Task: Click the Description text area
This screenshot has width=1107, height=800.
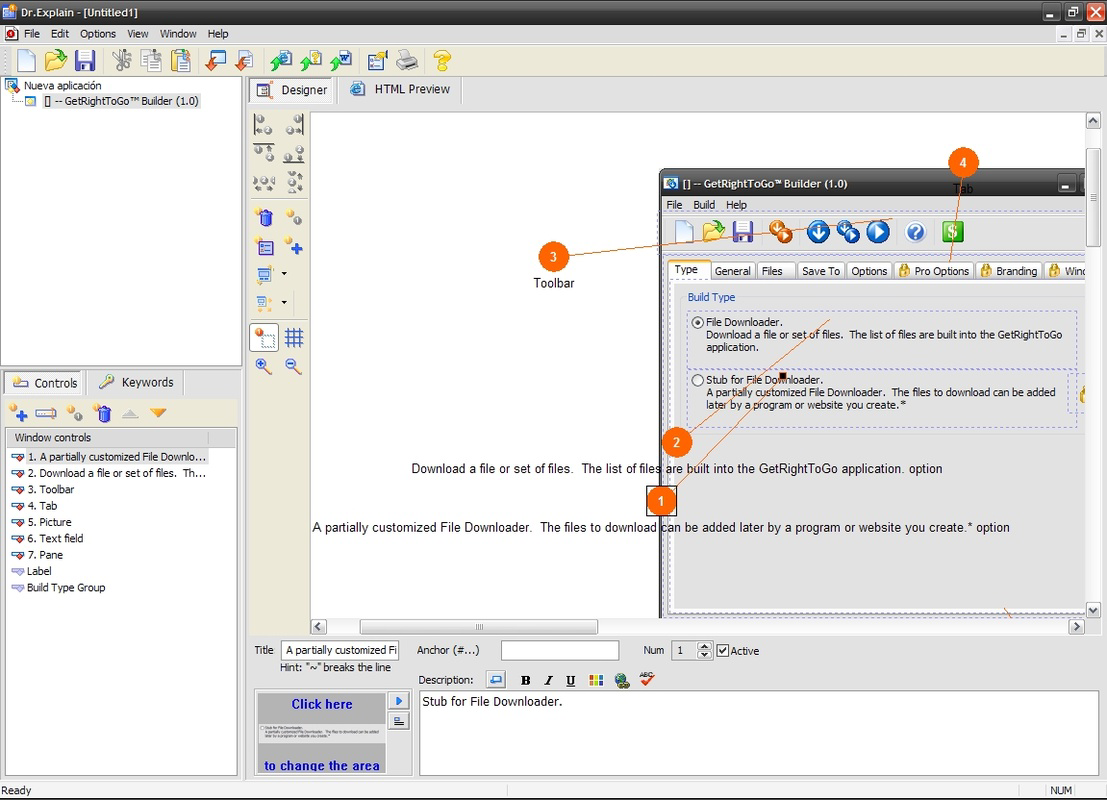Action: pyautogui.click(x=759, y=733)
